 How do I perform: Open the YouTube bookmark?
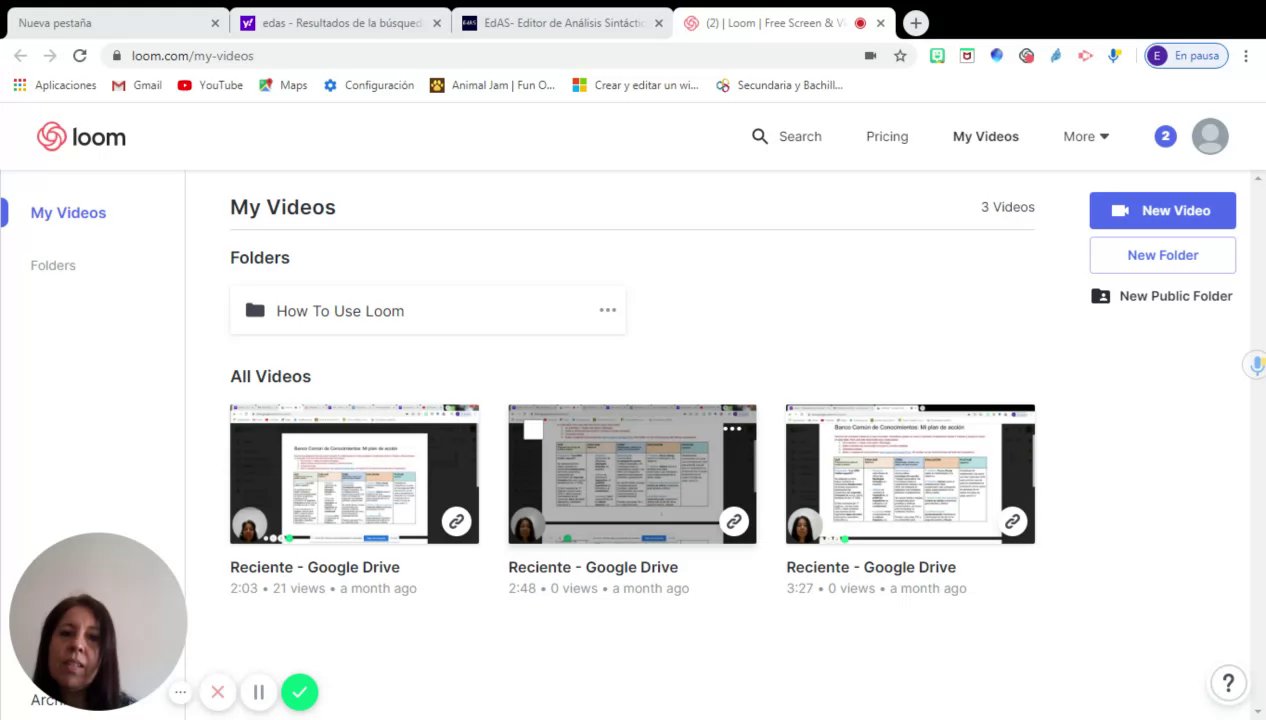click(210, 85)
